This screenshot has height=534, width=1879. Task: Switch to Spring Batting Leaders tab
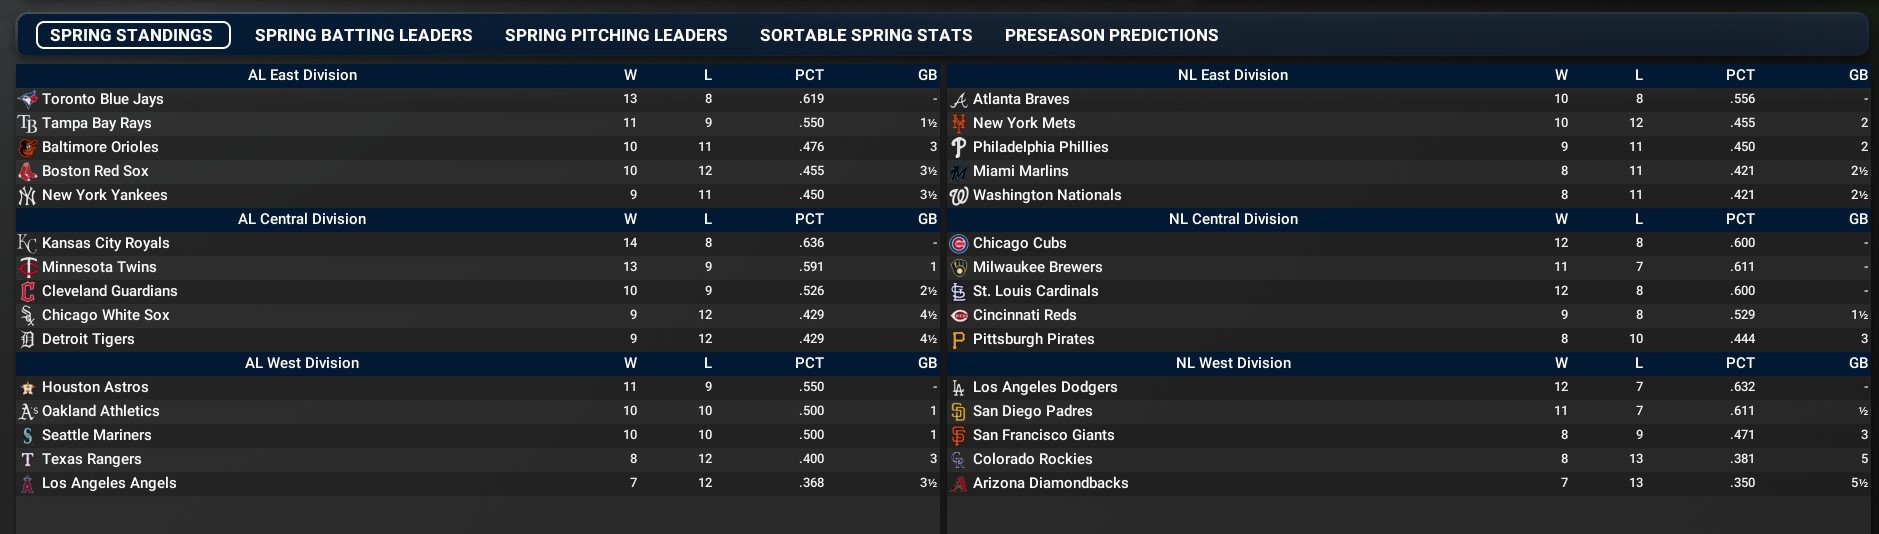(x=363, y=35)
